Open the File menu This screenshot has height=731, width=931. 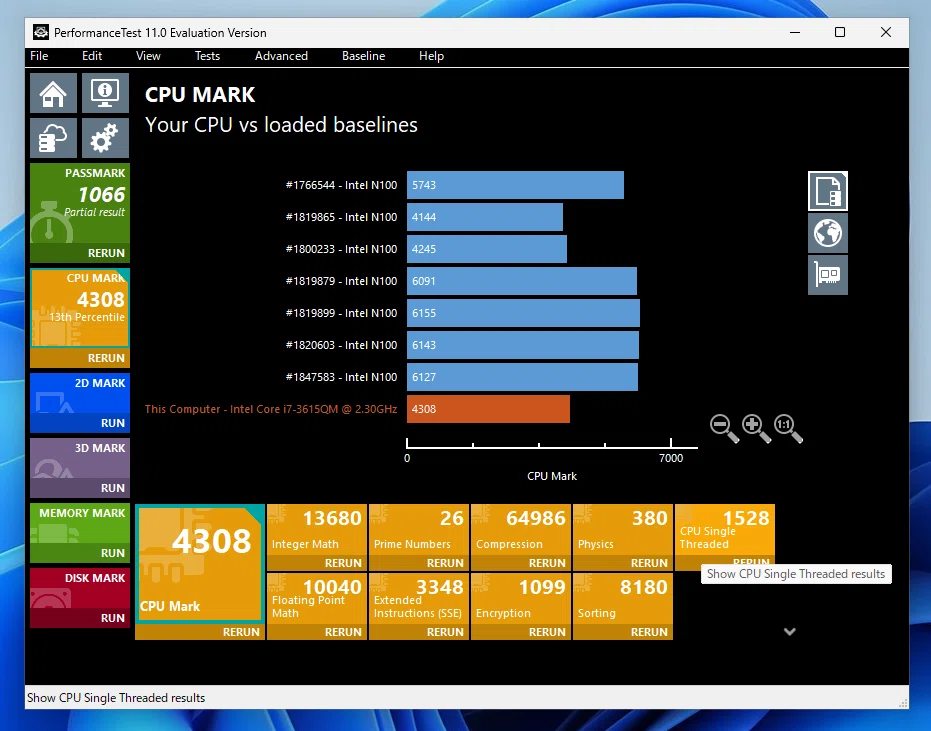(39, 56)
